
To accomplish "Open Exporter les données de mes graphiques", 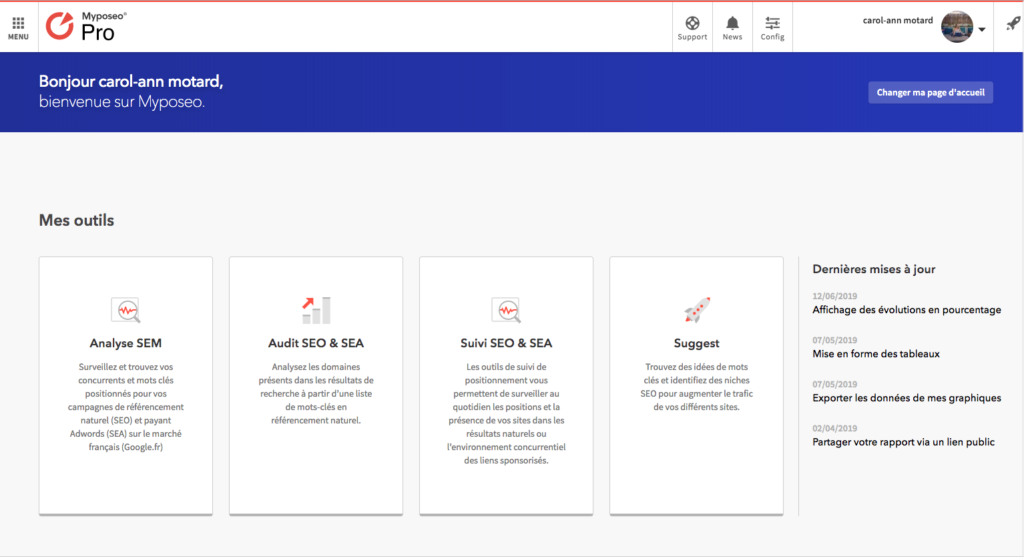I will 906,398.
